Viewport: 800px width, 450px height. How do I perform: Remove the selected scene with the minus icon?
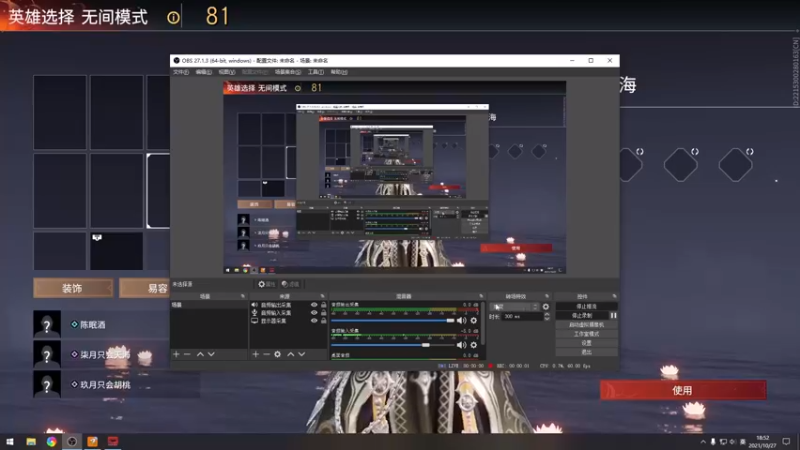point(187,354)
